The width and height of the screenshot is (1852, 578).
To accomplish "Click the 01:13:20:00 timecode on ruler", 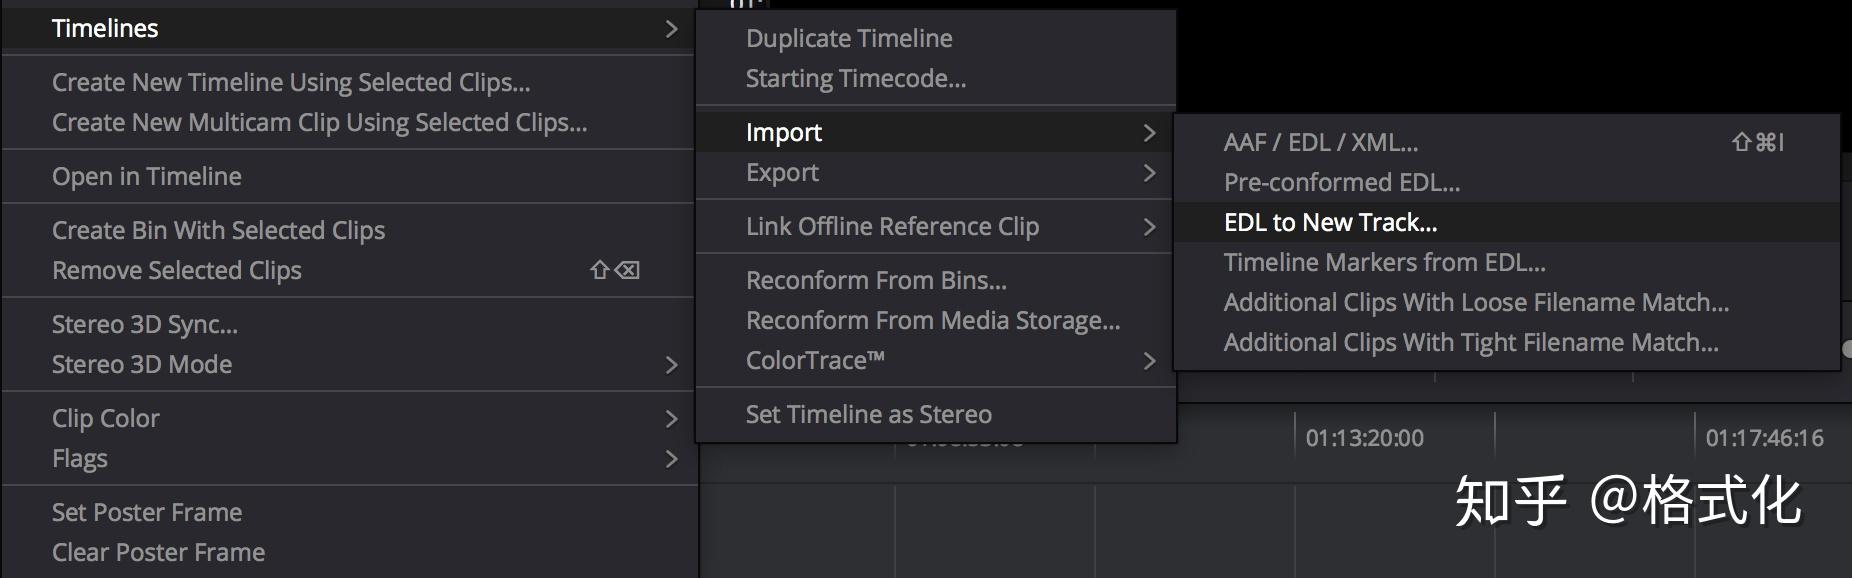I will pos(1364,438).
